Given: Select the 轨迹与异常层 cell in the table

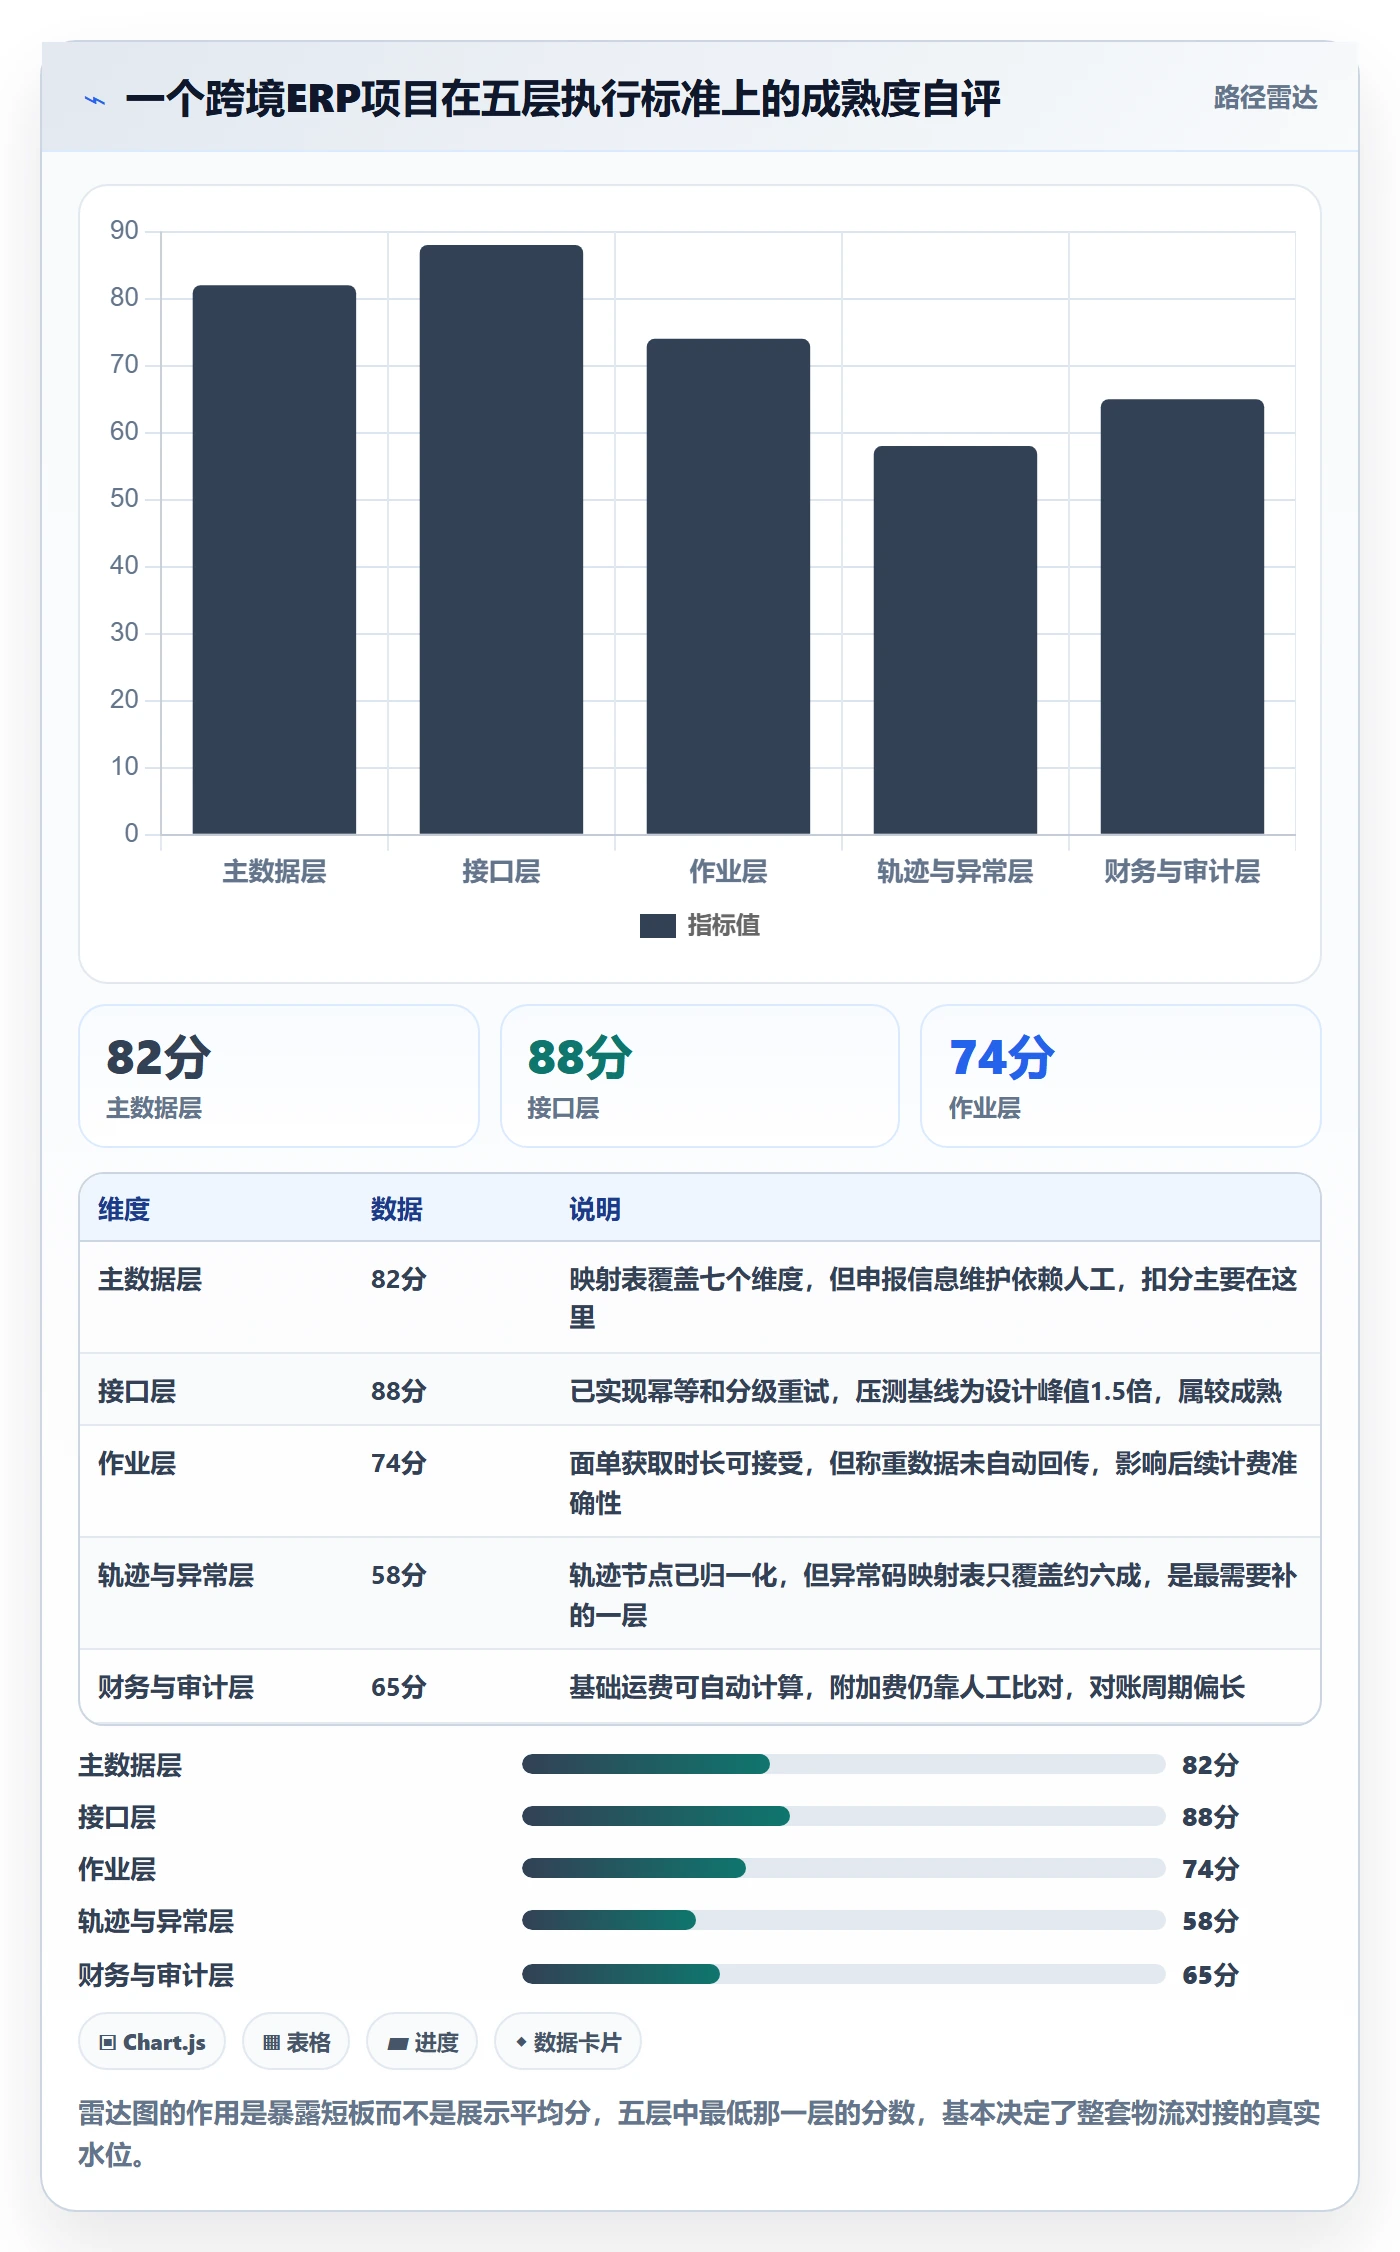Looking at the screenshot, I should tap(176, 1575).
